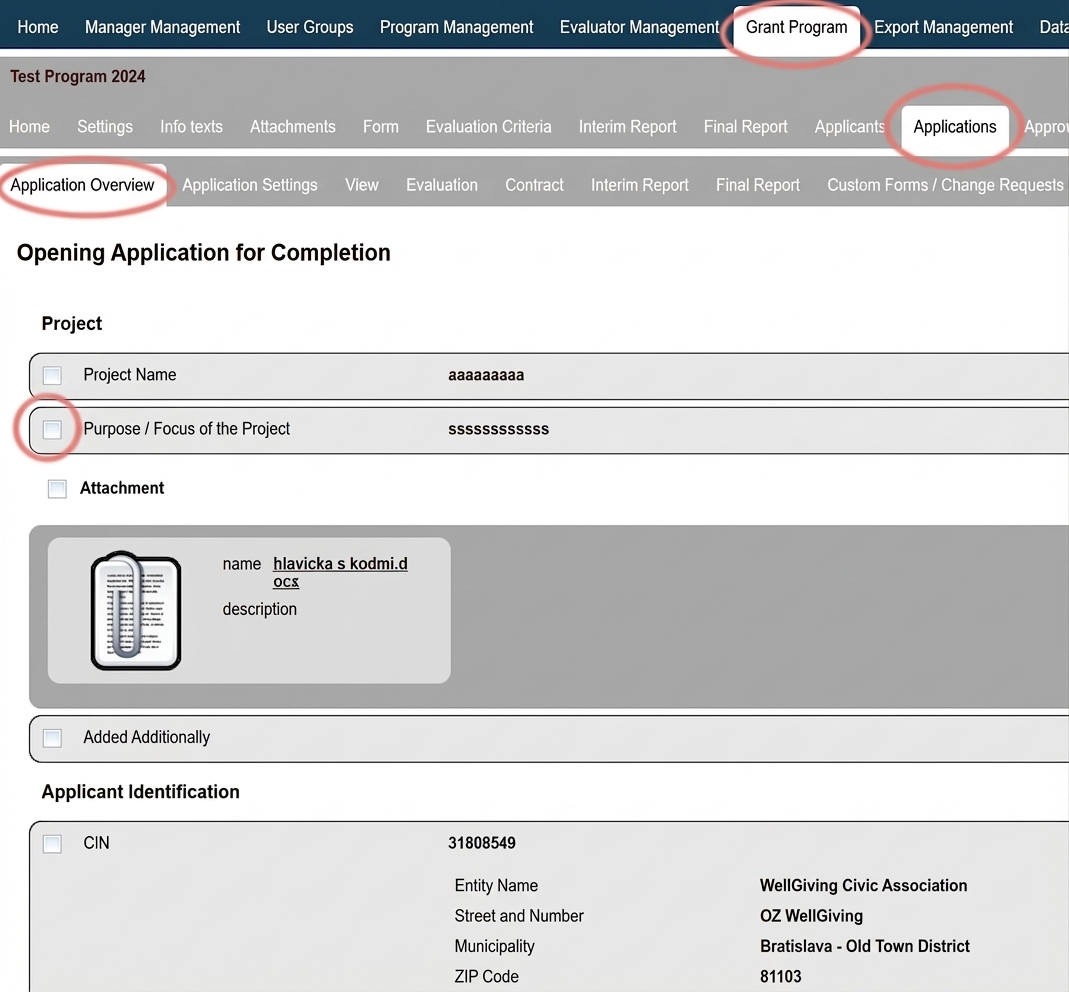Open the program Attachments tab

[292, 127]
